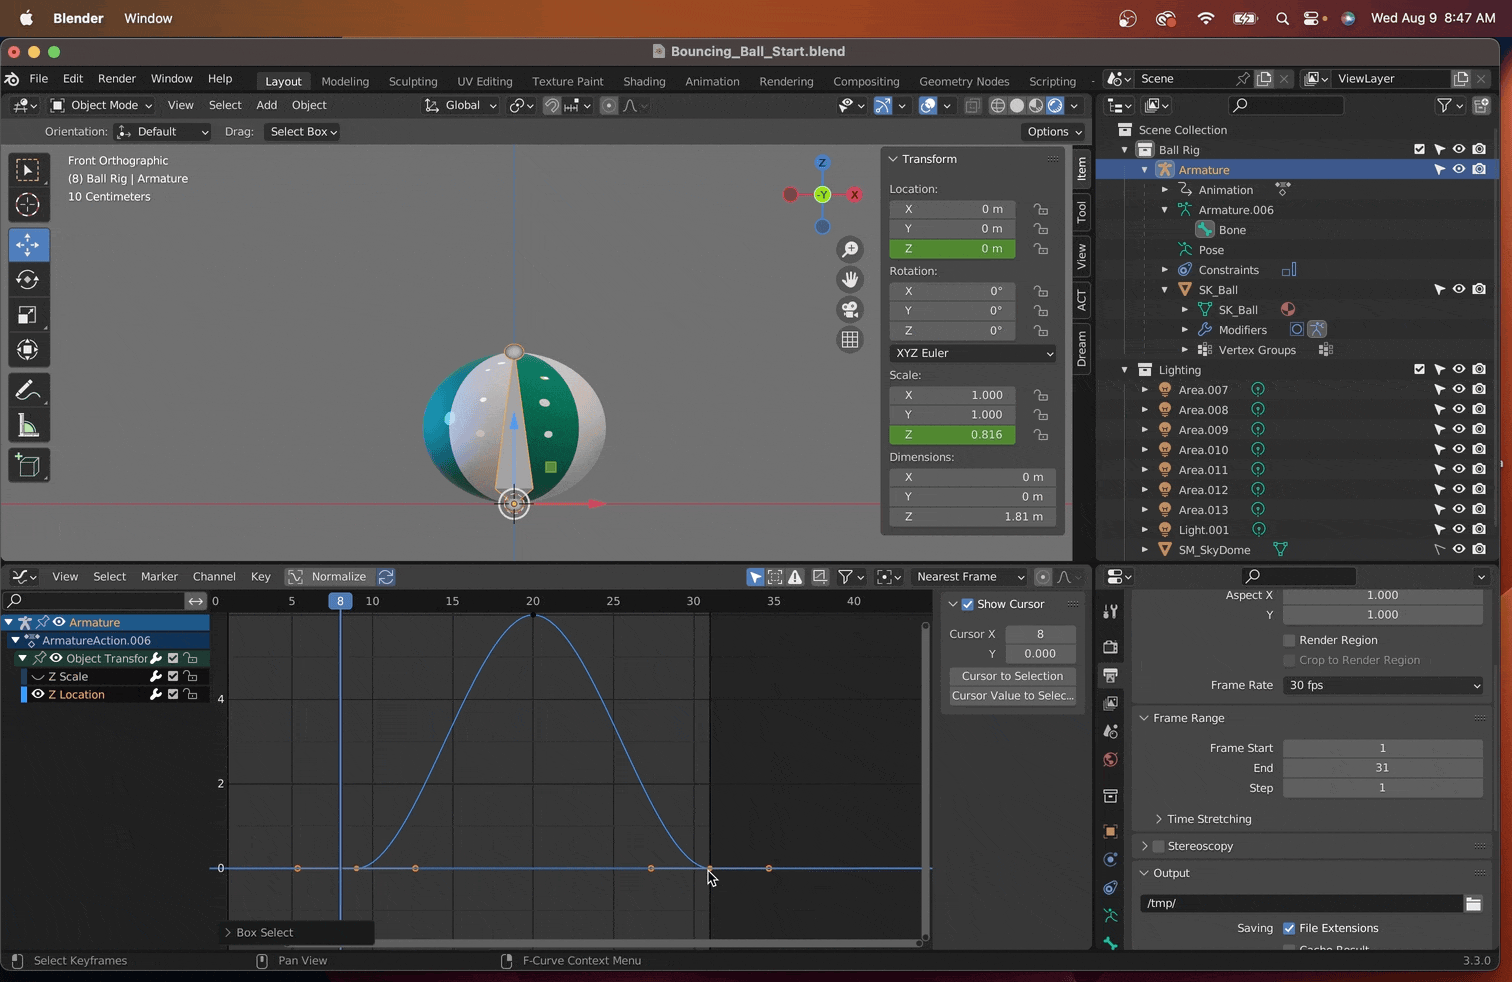Image resolution: width=1512 pixels, height=982 pixels.
Task: Choose the Select Box tool icon
Action: tap(28, 170)
